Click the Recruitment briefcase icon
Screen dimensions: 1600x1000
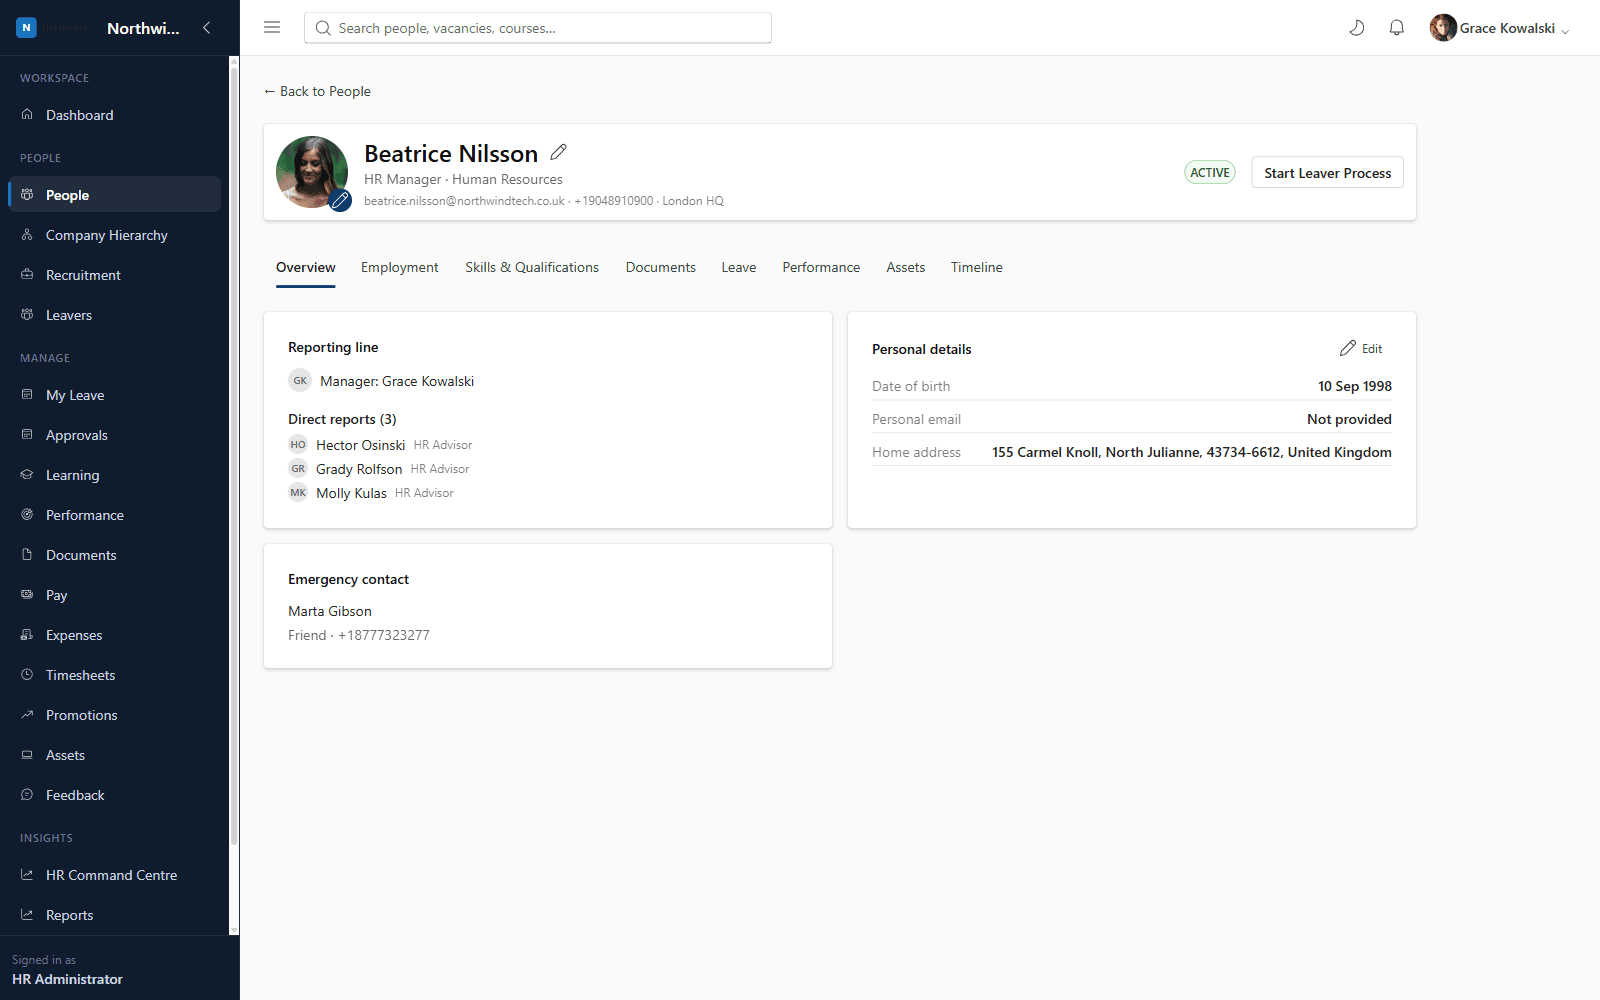tap(27, 274)
